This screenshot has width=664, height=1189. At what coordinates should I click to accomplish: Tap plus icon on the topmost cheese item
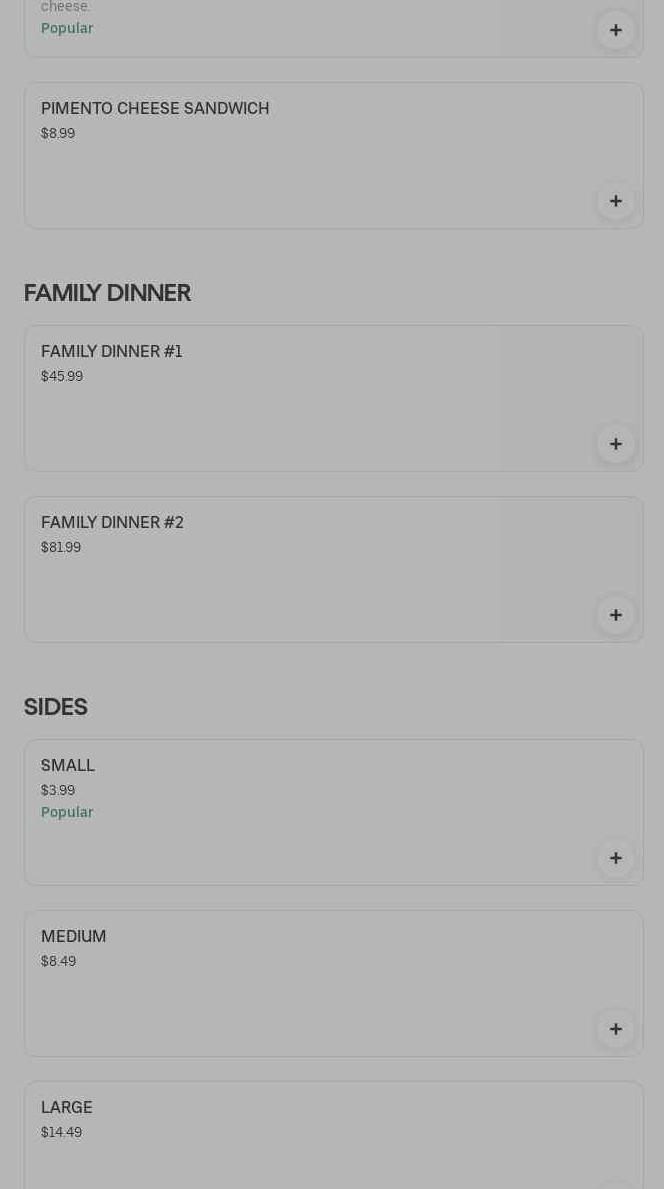615,30
